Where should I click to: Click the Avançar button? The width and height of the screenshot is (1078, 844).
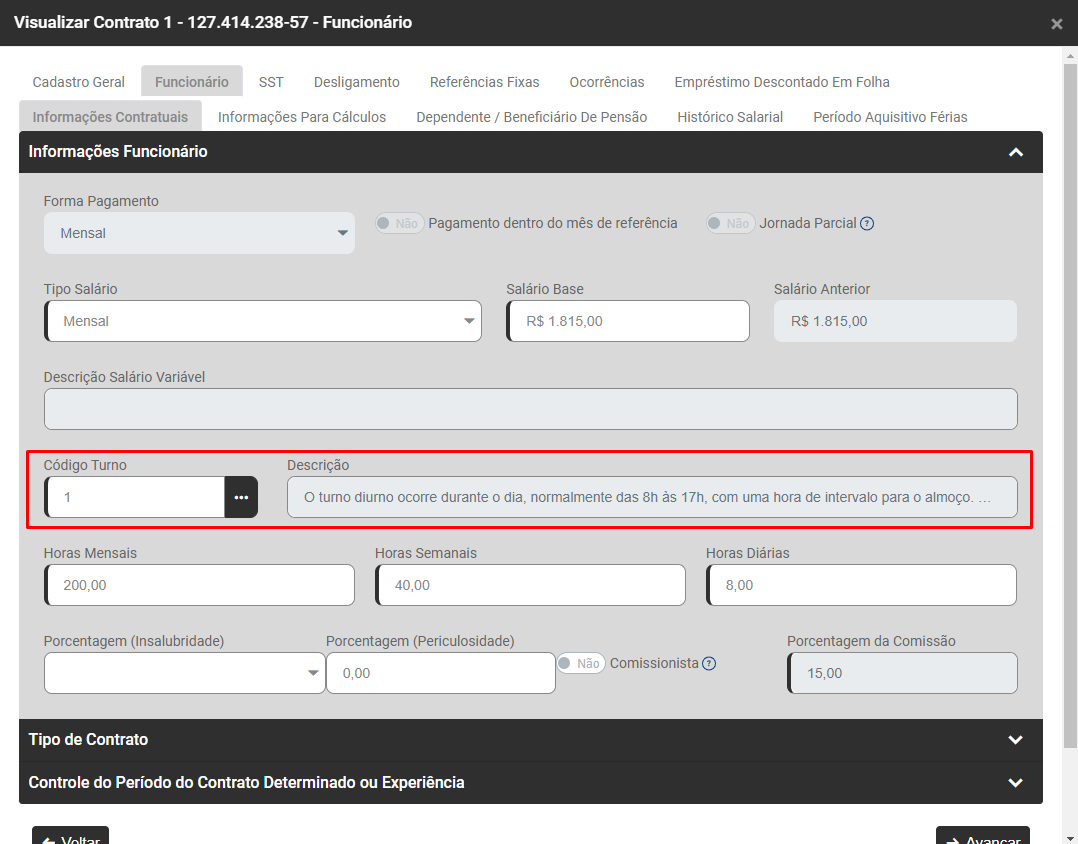[x=982, y=836]
